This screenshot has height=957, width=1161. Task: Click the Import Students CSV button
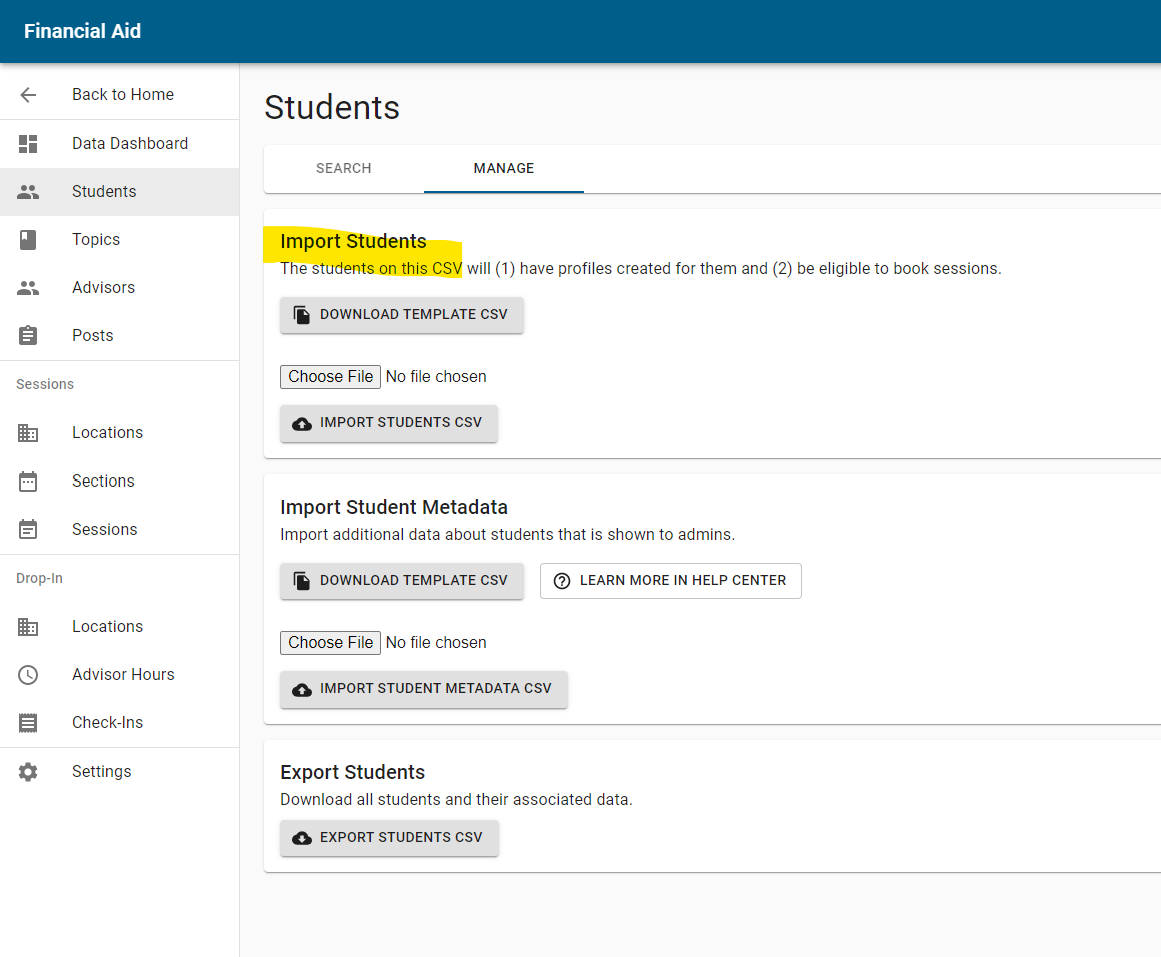tap(388, 423)
